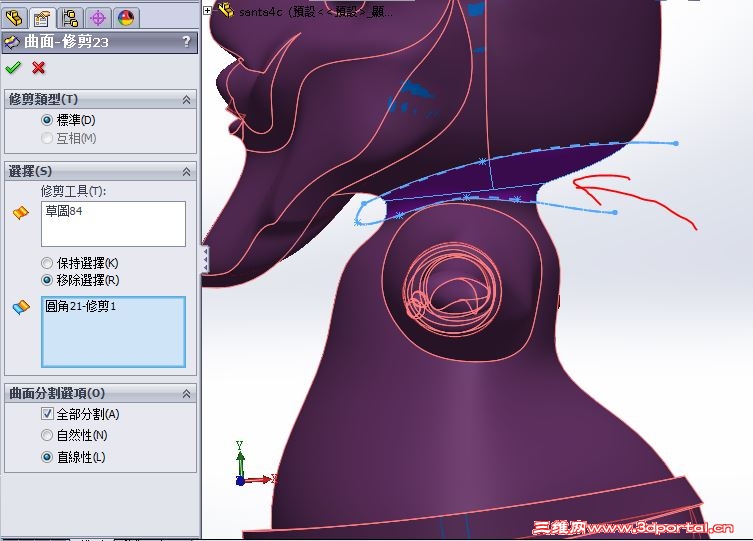Click the panel collapse handle on left edge

[x=206, y=260]
